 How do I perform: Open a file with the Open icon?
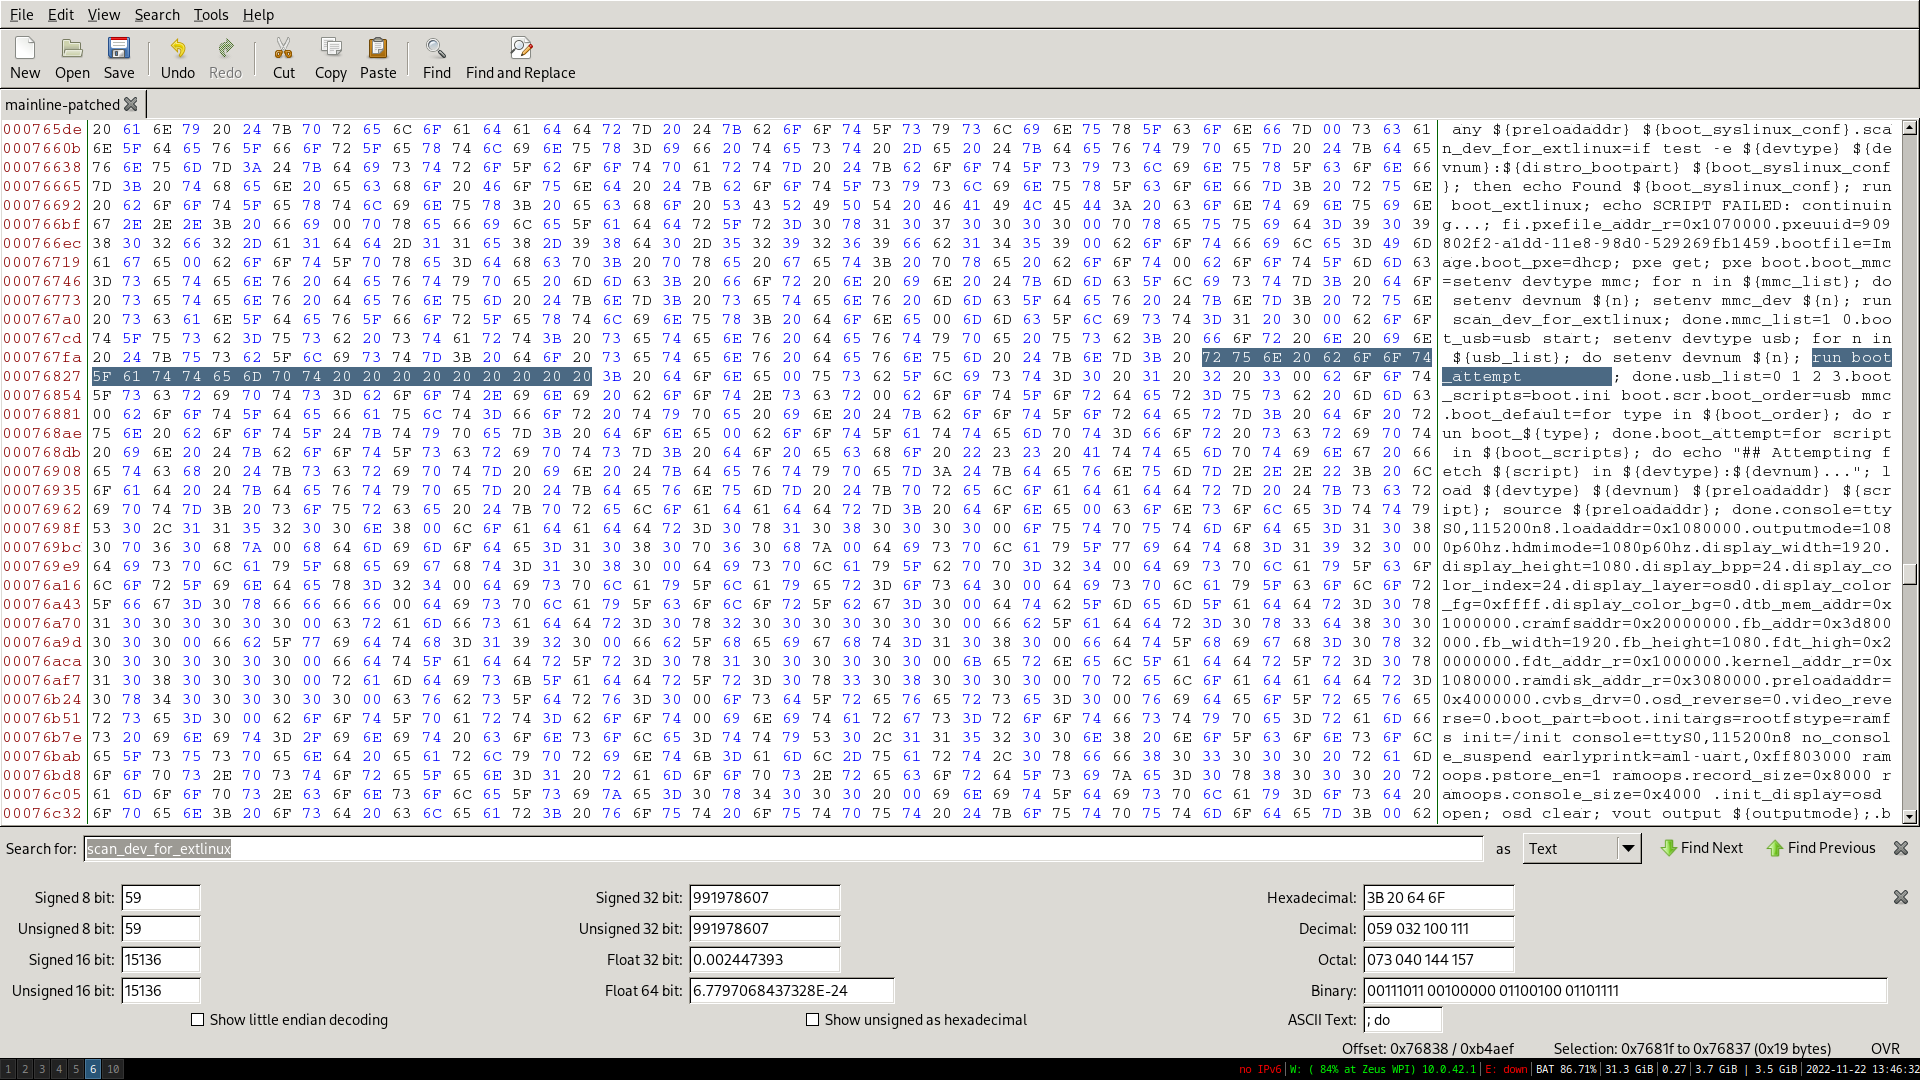(x=72, y=58)
